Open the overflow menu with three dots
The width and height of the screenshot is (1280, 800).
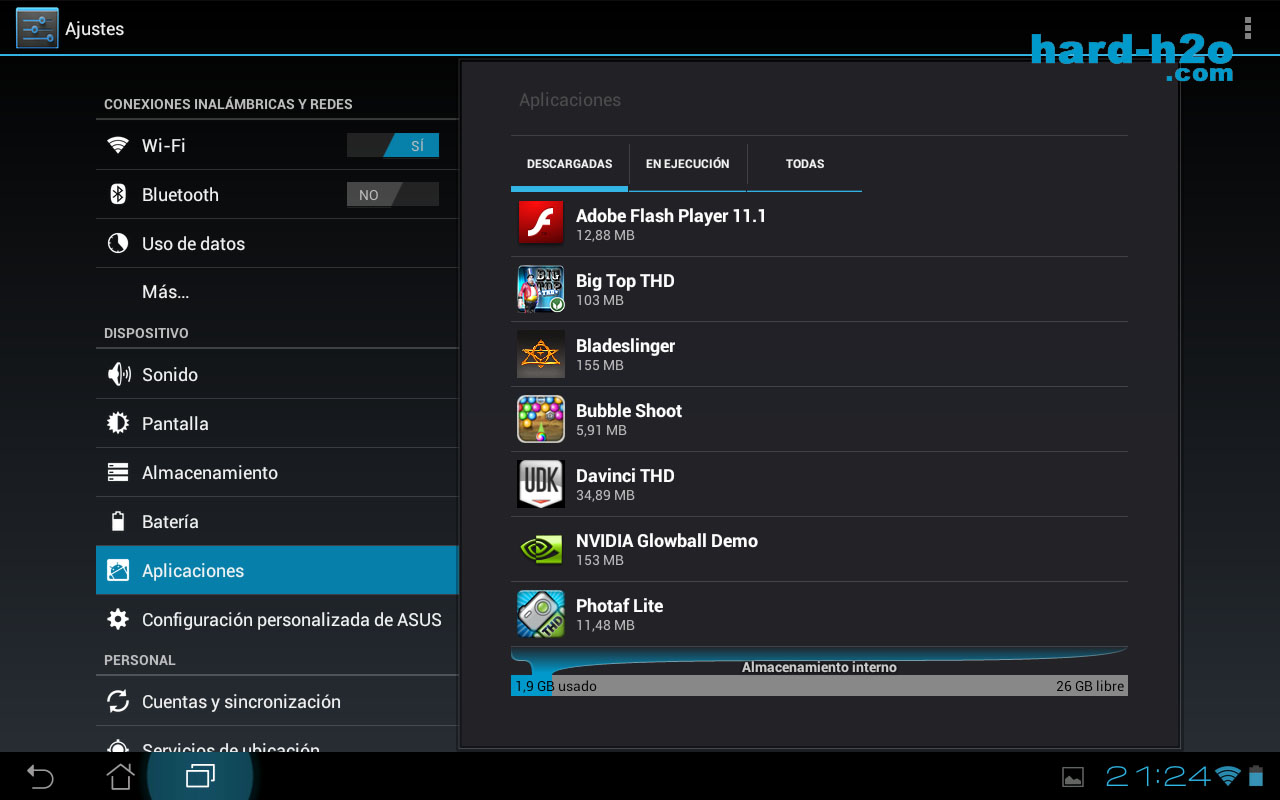point(1247,28)
